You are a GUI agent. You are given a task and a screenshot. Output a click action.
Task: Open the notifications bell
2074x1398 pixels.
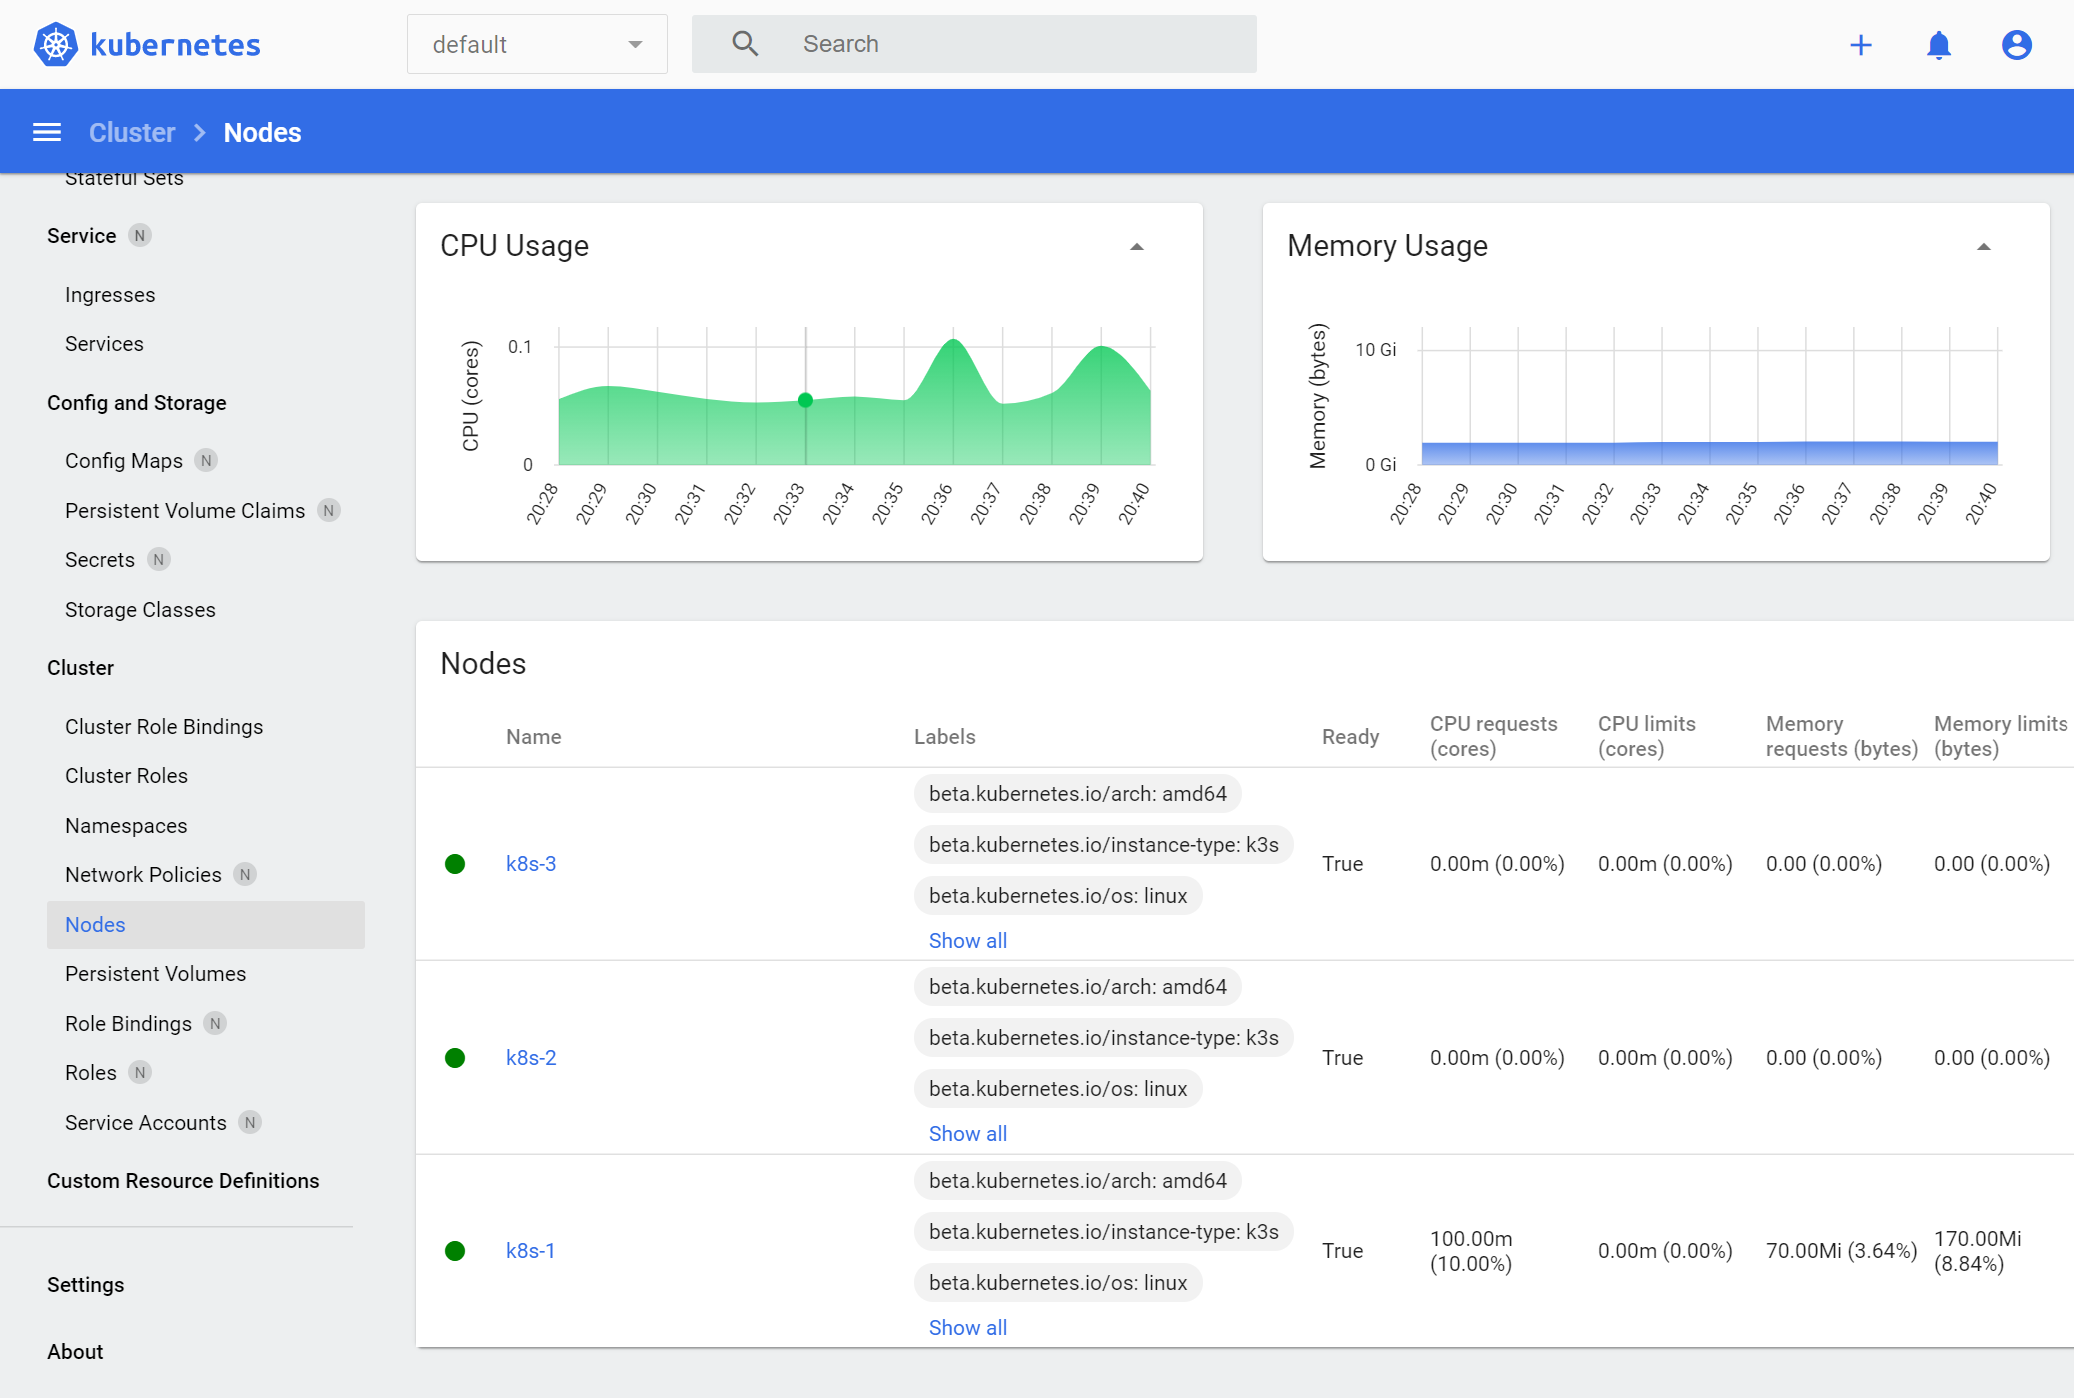[x=1938, y=45]
